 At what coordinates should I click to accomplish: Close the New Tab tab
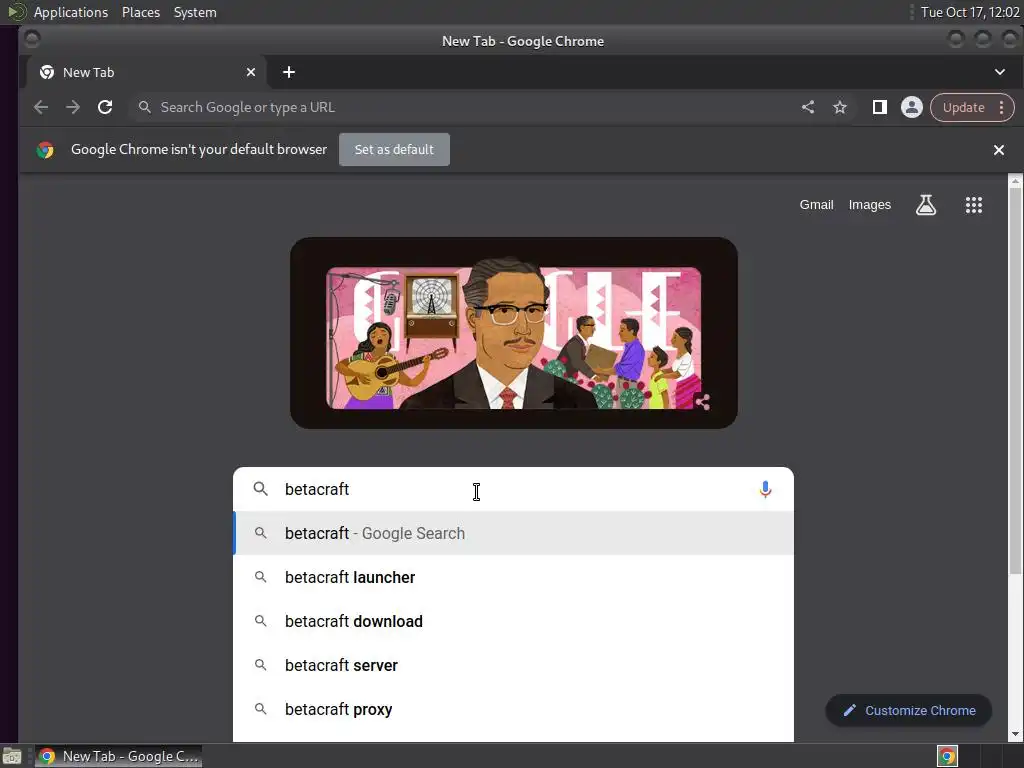pyautogui.click(x=251, y=72)
